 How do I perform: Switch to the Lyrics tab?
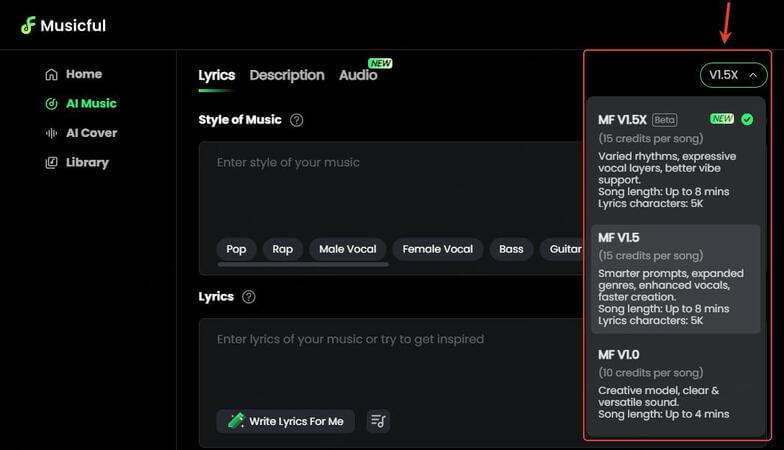(x=216, y=76)
